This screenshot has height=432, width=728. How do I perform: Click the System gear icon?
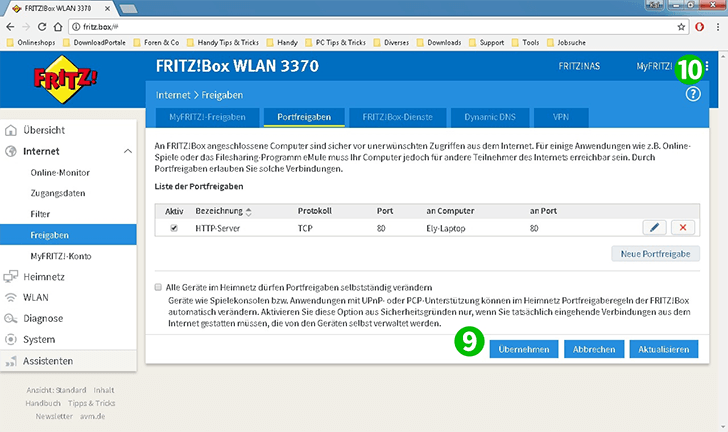click(x=11, y=340)
